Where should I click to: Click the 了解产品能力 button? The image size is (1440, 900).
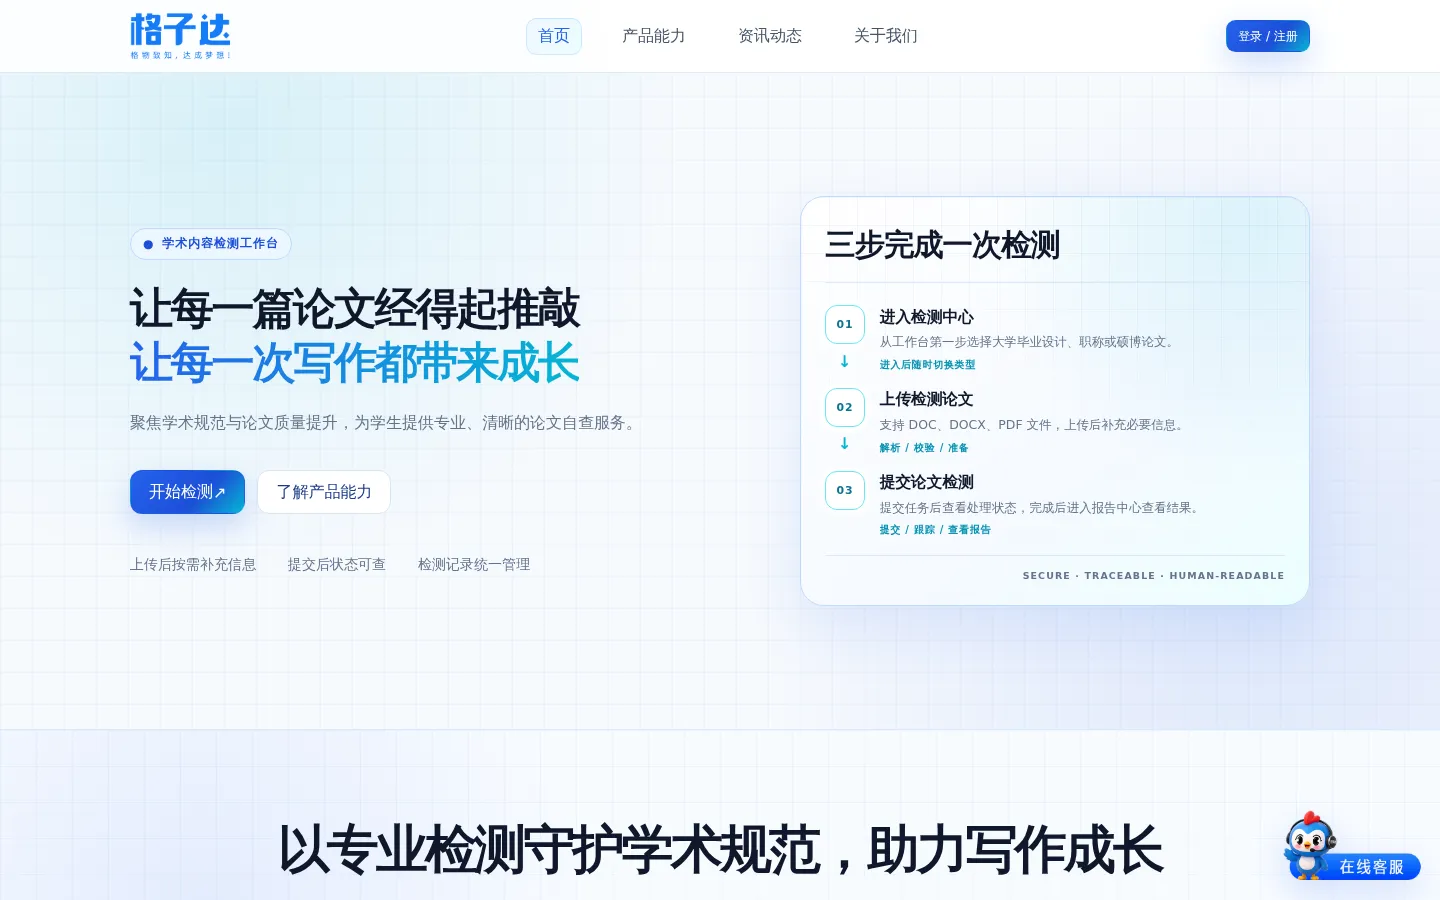click(324, 492)
